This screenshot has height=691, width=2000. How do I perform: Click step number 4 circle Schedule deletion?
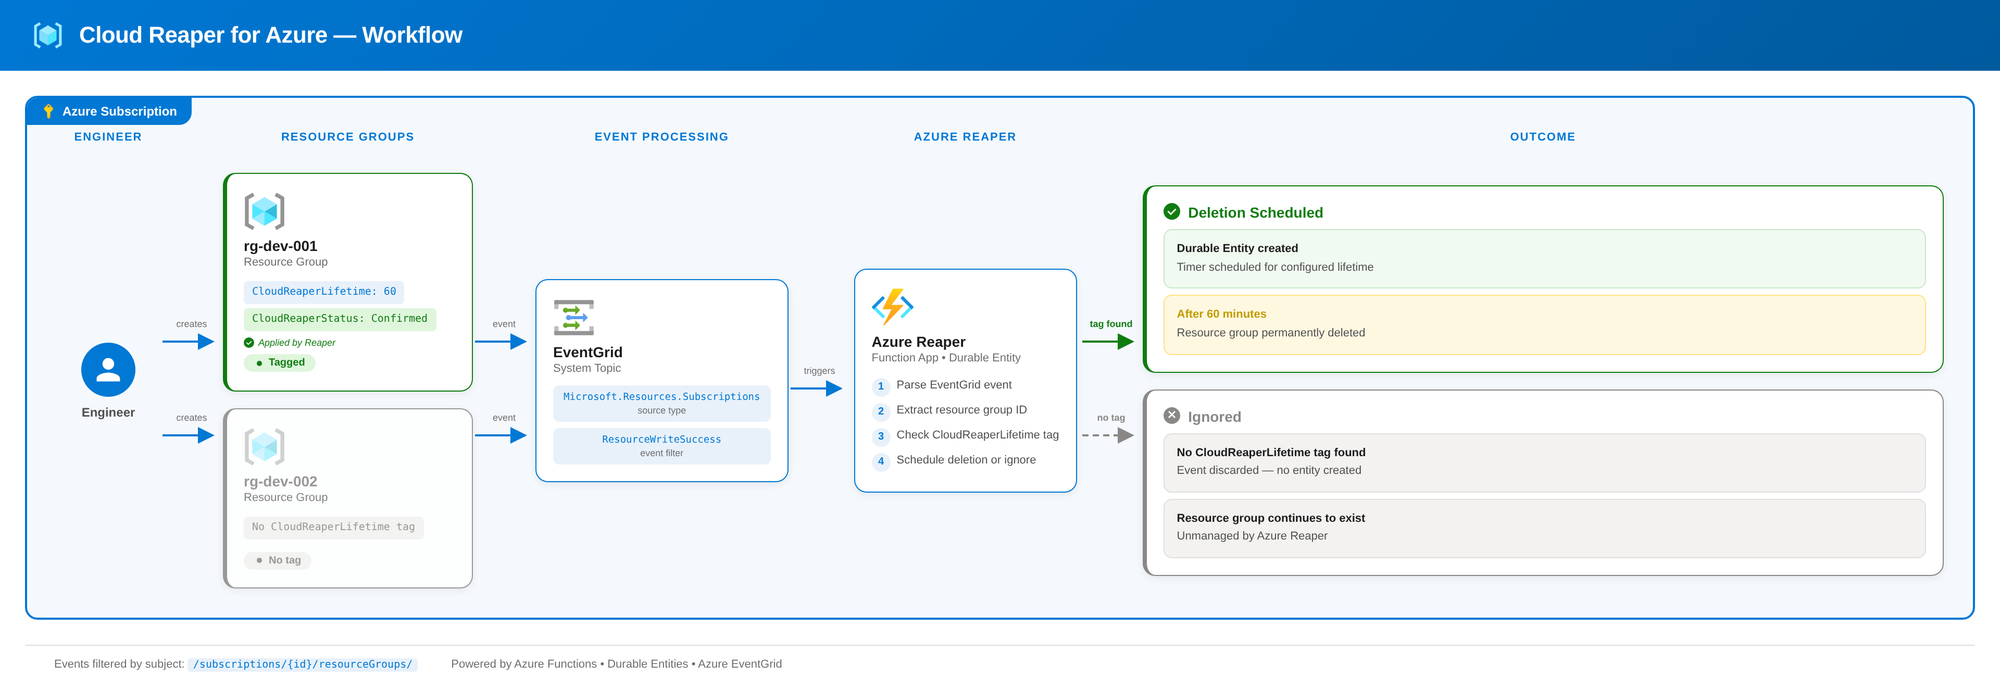[x=881, y=461]
